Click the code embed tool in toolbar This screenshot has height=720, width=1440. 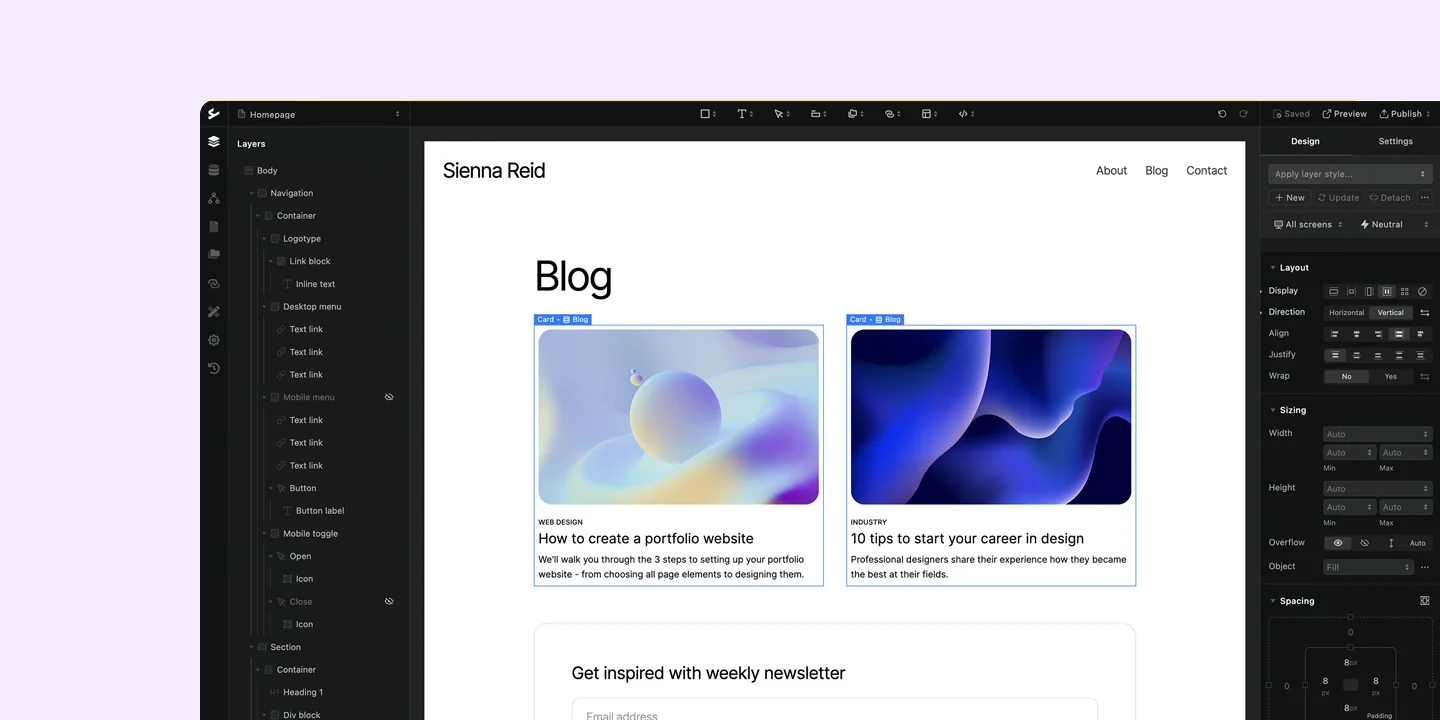965,114
